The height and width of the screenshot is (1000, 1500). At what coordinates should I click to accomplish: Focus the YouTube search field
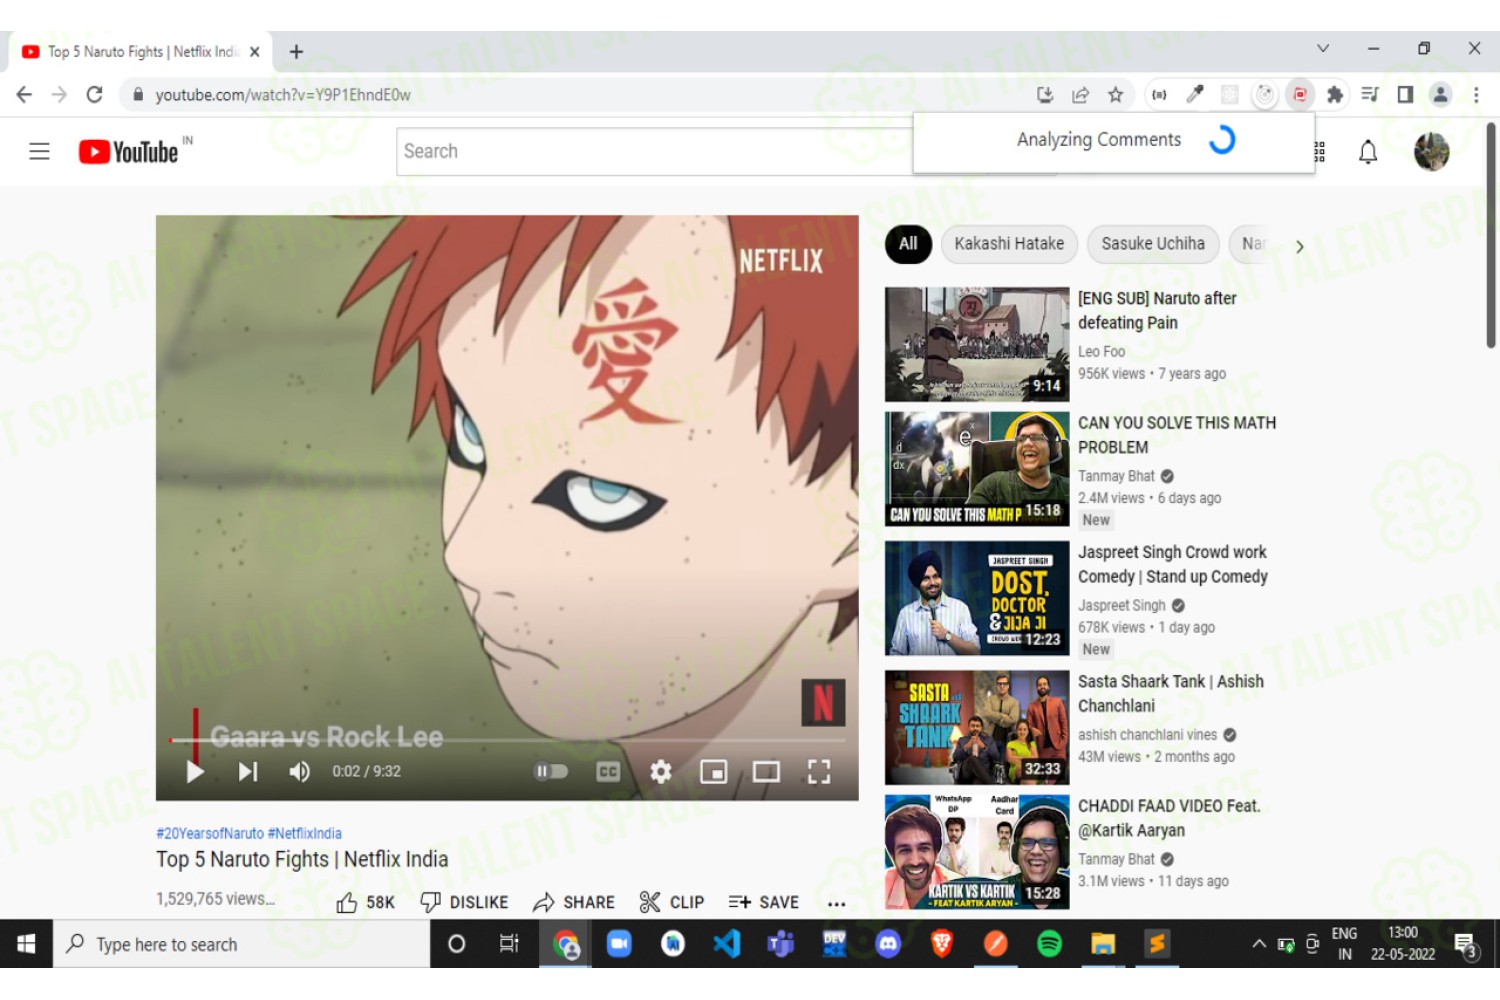(655, 151)
